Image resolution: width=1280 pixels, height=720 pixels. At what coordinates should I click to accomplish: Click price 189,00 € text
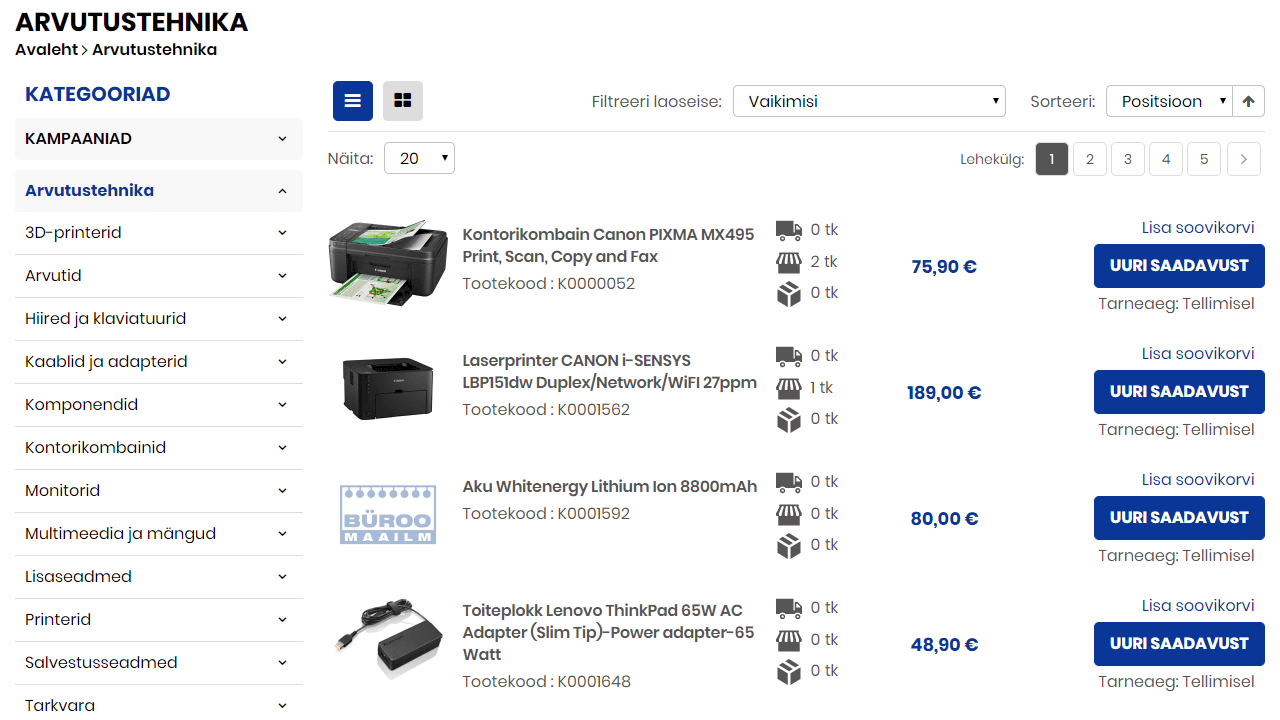944,393
